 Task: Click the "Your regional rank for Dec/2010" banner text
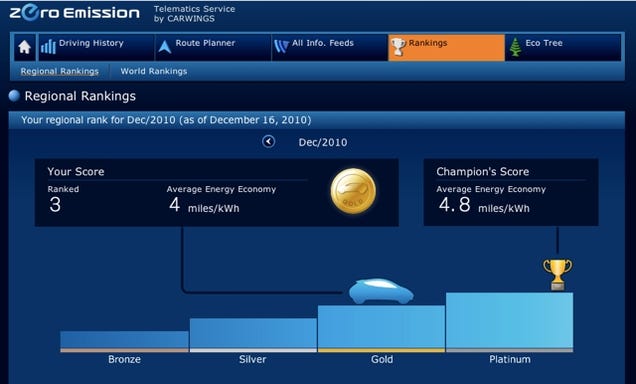(166, 120)
